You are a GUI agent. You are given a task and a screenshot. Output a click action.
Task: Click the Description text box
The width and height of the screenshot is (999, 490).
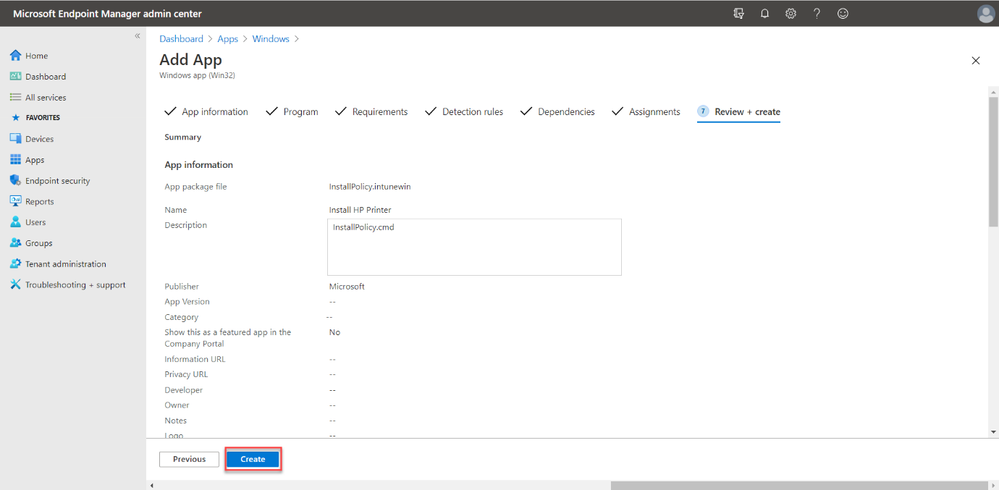[474, 247]
